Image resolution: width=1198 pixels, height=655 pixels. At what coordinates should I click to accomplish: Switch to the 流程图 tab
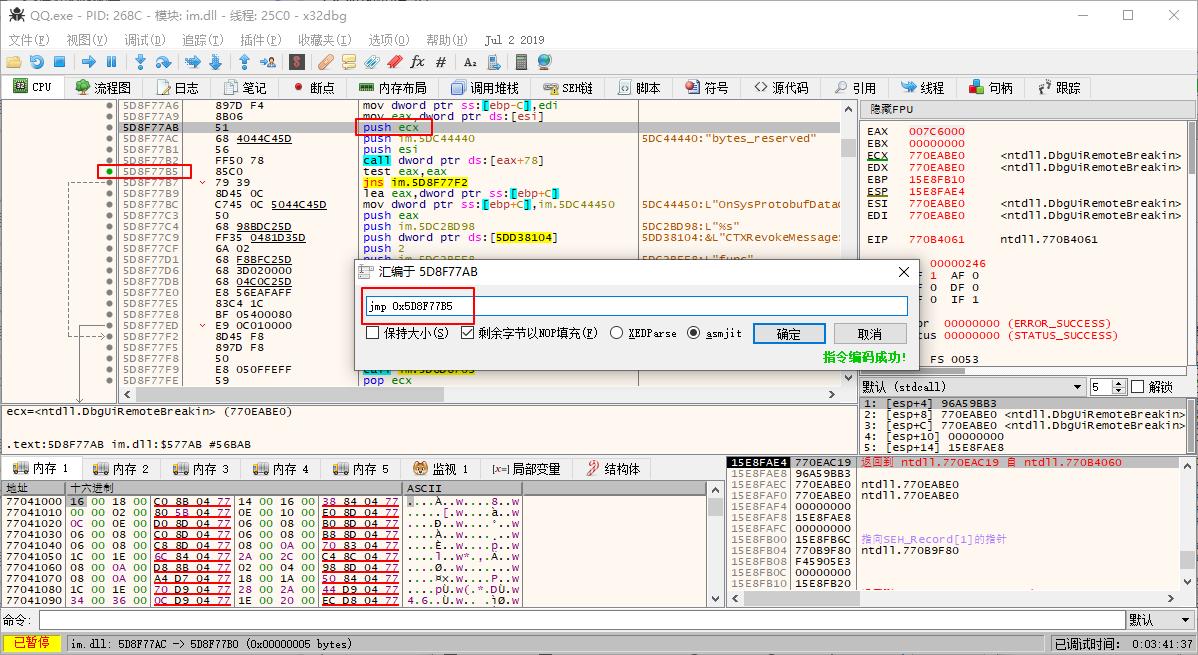[103, 87]
